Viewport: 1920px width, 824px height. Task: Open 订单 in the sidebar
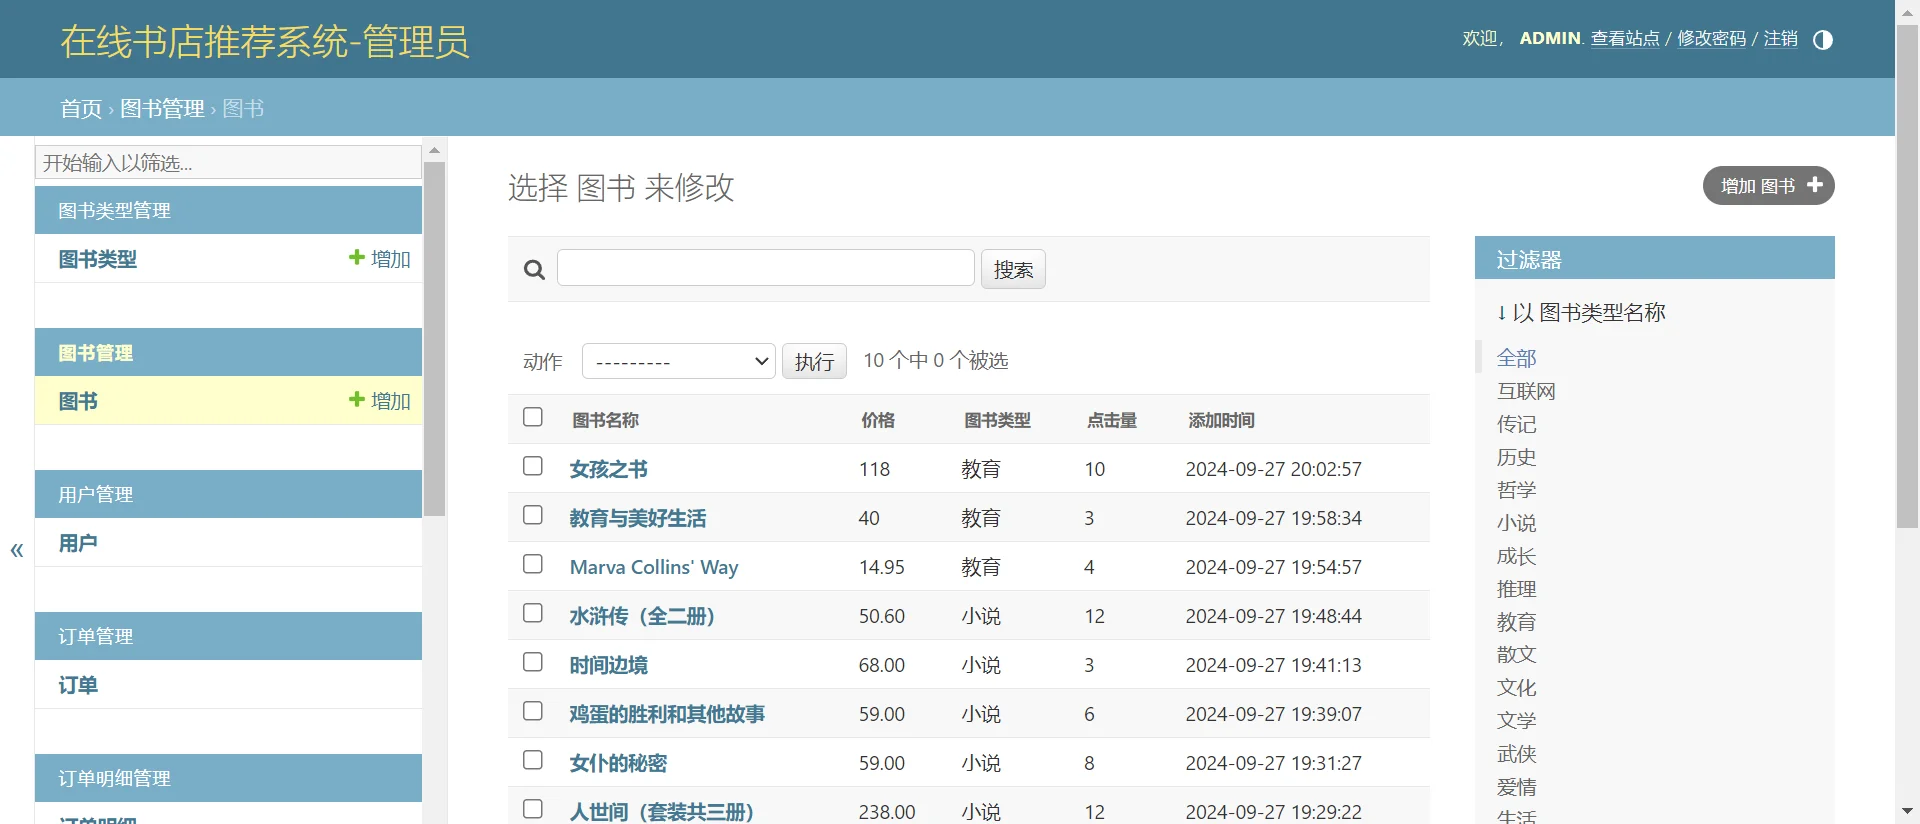pyautogui.click(x=78, y=685)
